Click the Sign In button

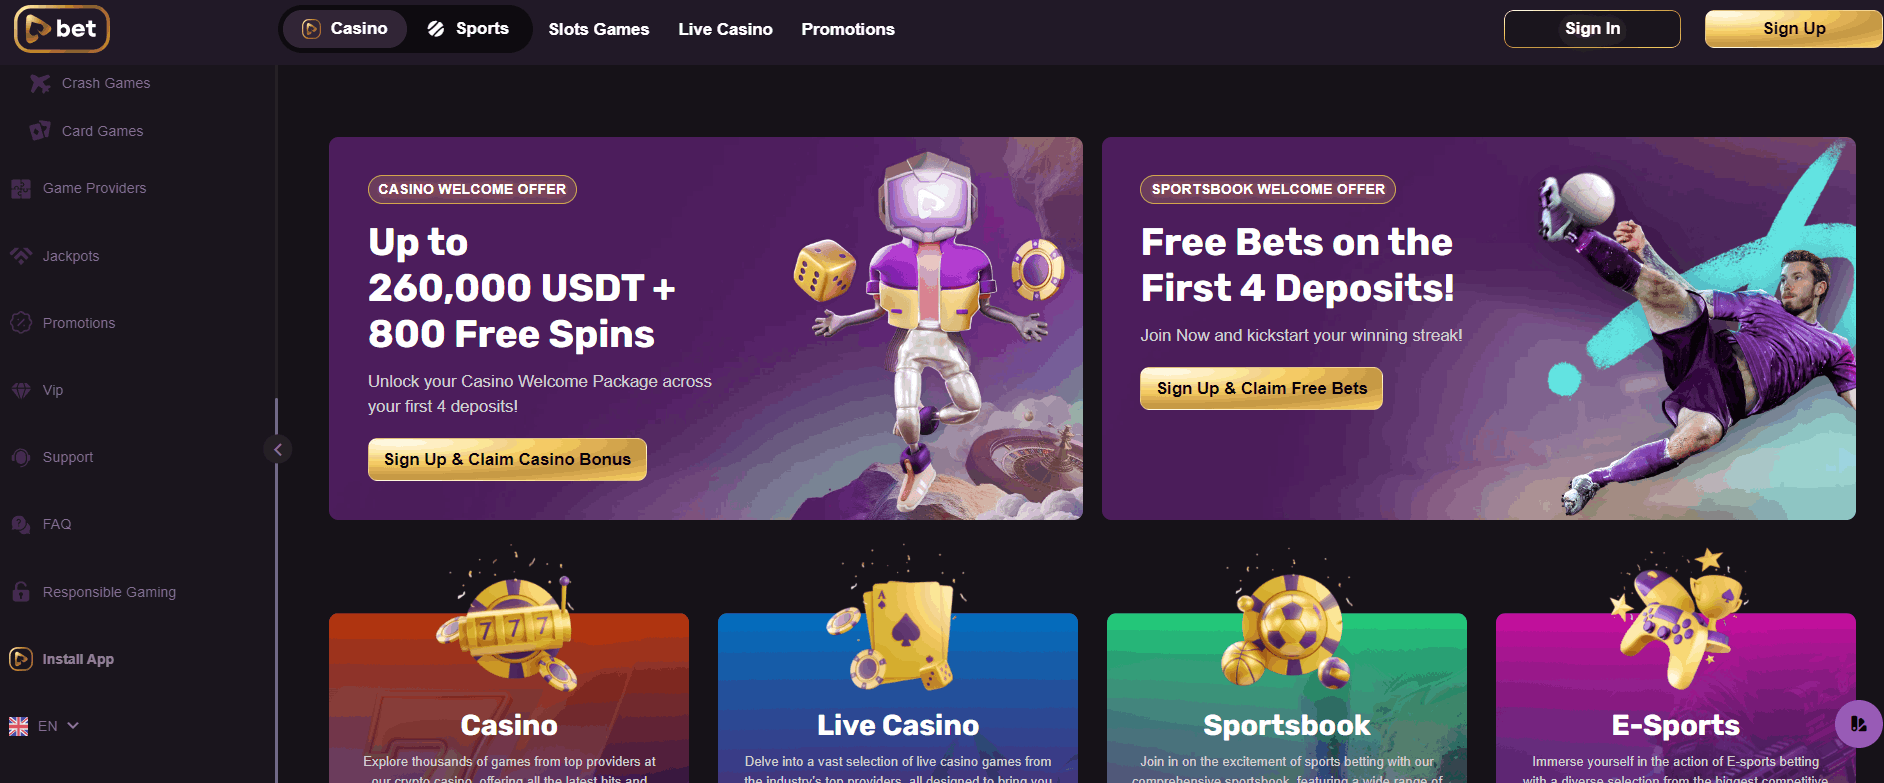click(1592, 29)
